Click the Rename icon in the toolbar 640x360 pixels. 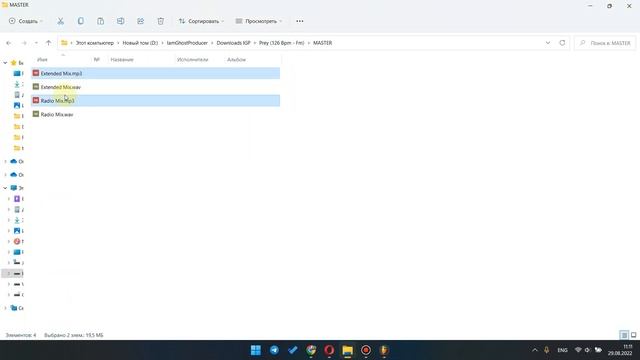120,21
